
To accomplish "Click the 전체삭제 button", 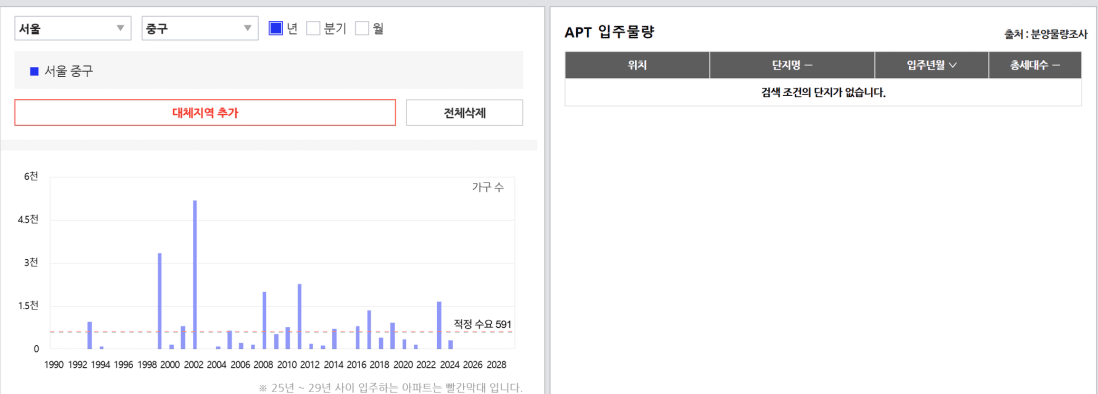I will (x=464, y=113).
